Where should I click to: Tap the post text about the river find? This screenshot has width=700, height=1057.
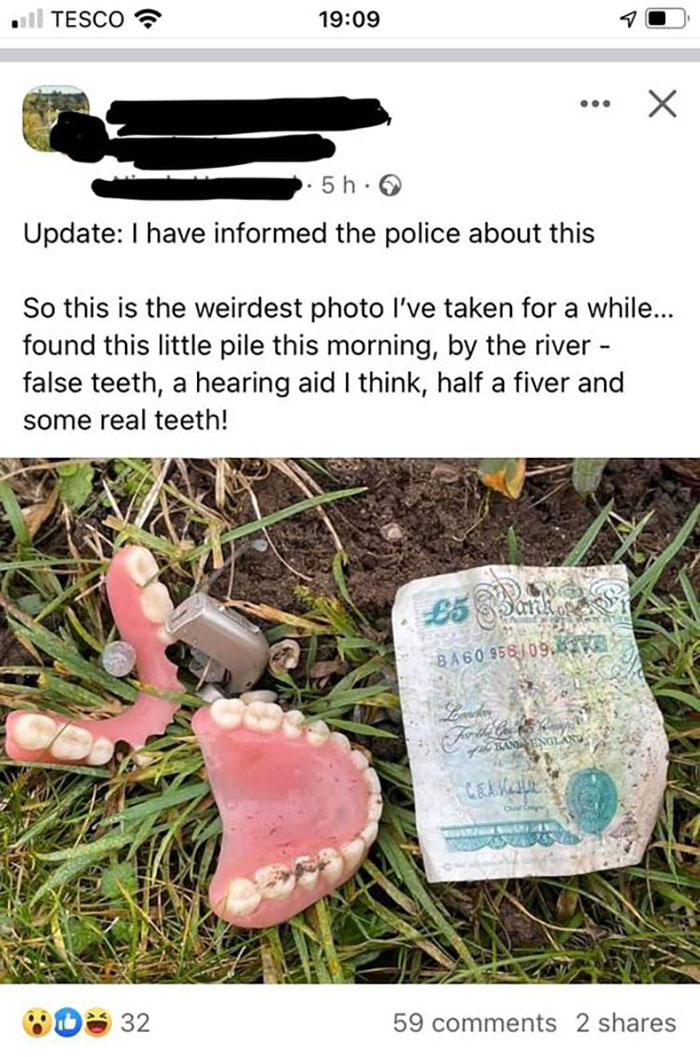pos(348,364)
